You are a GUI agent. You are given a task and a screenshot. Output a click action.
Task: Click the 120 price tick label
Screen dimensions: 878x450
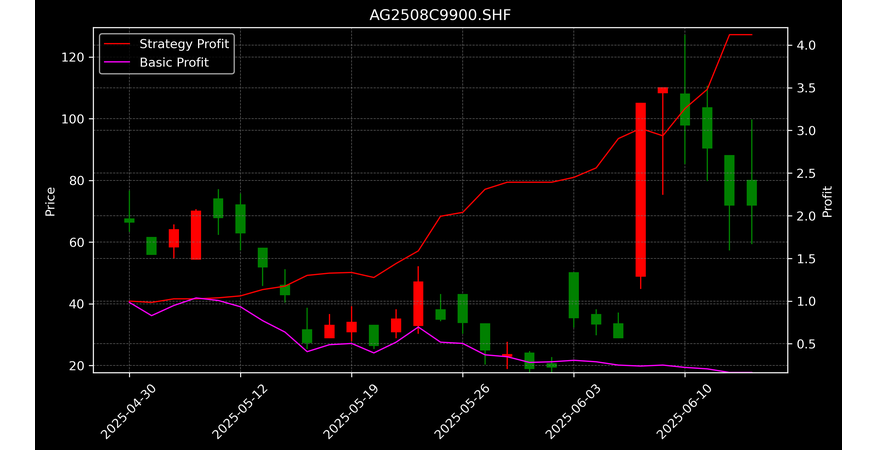(73, 58)
